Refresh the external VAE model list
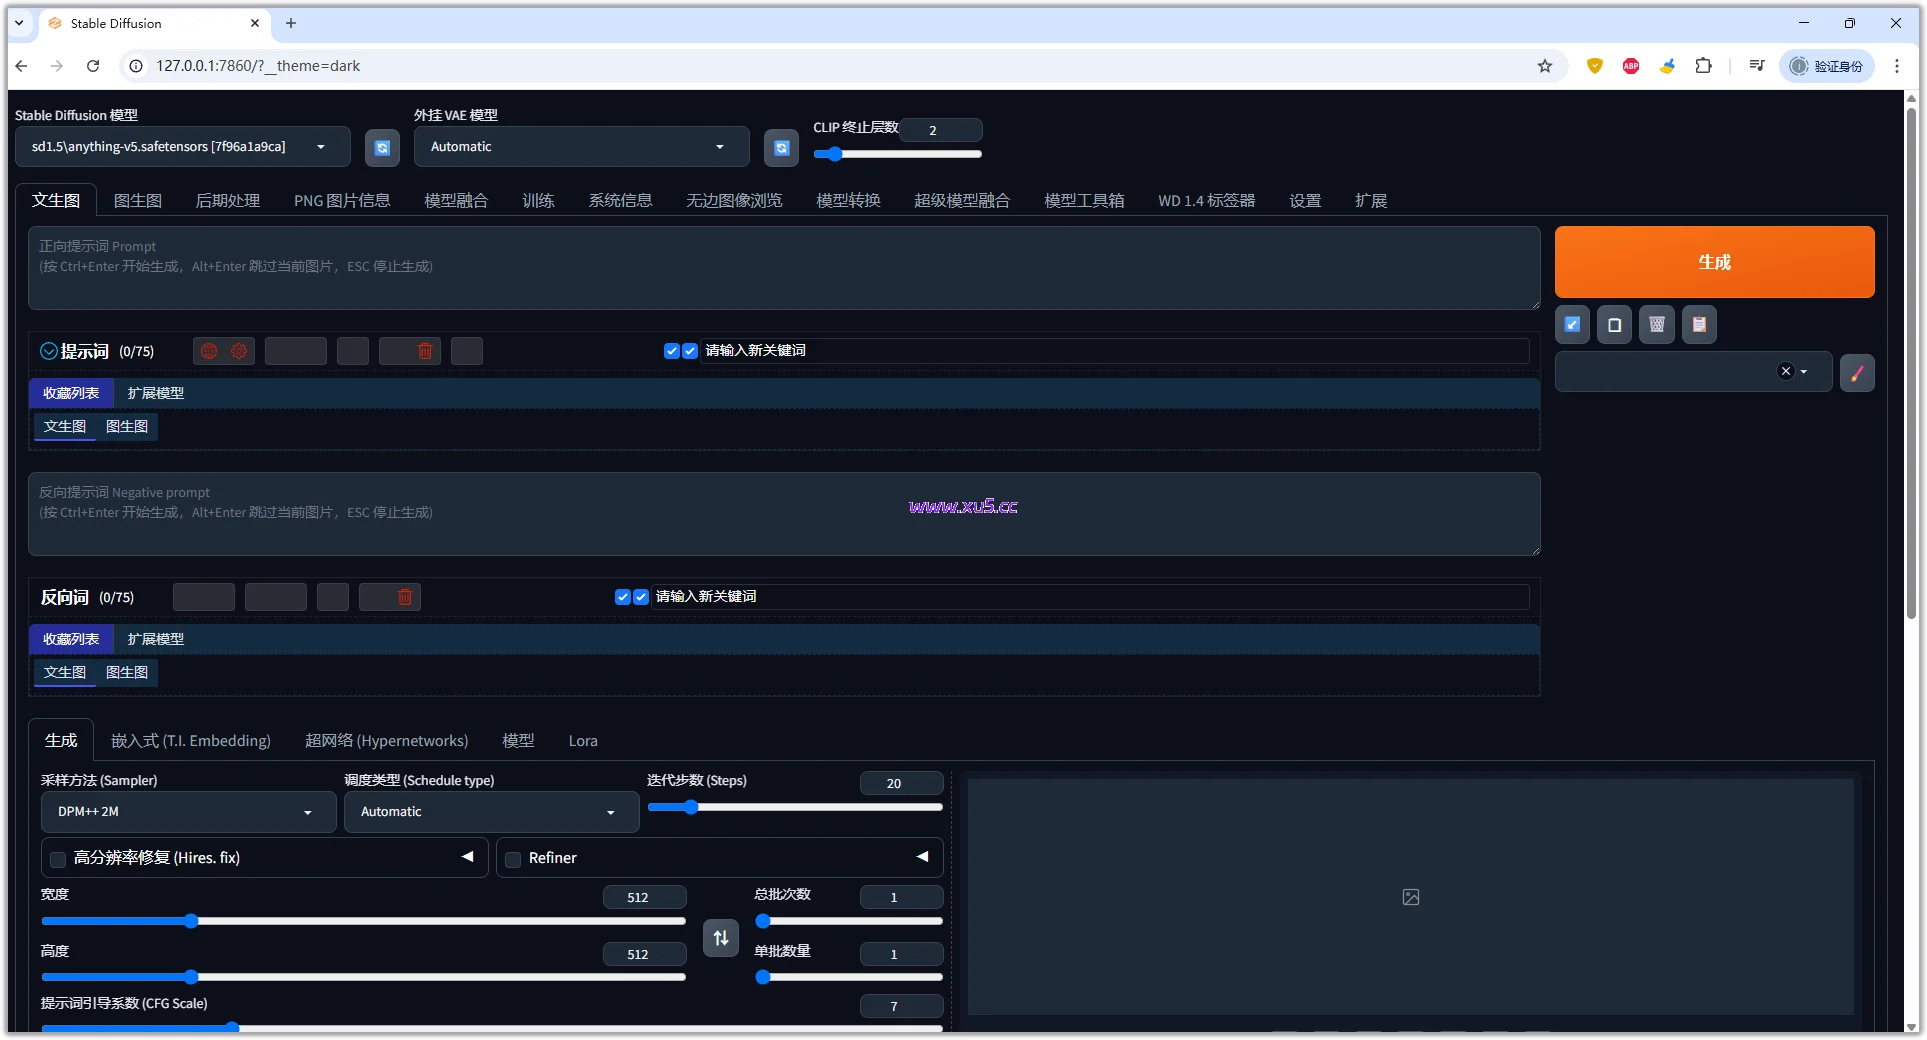Image resolution: width=1927 pixels, height=1040 pixels. [x=781, y=148]
